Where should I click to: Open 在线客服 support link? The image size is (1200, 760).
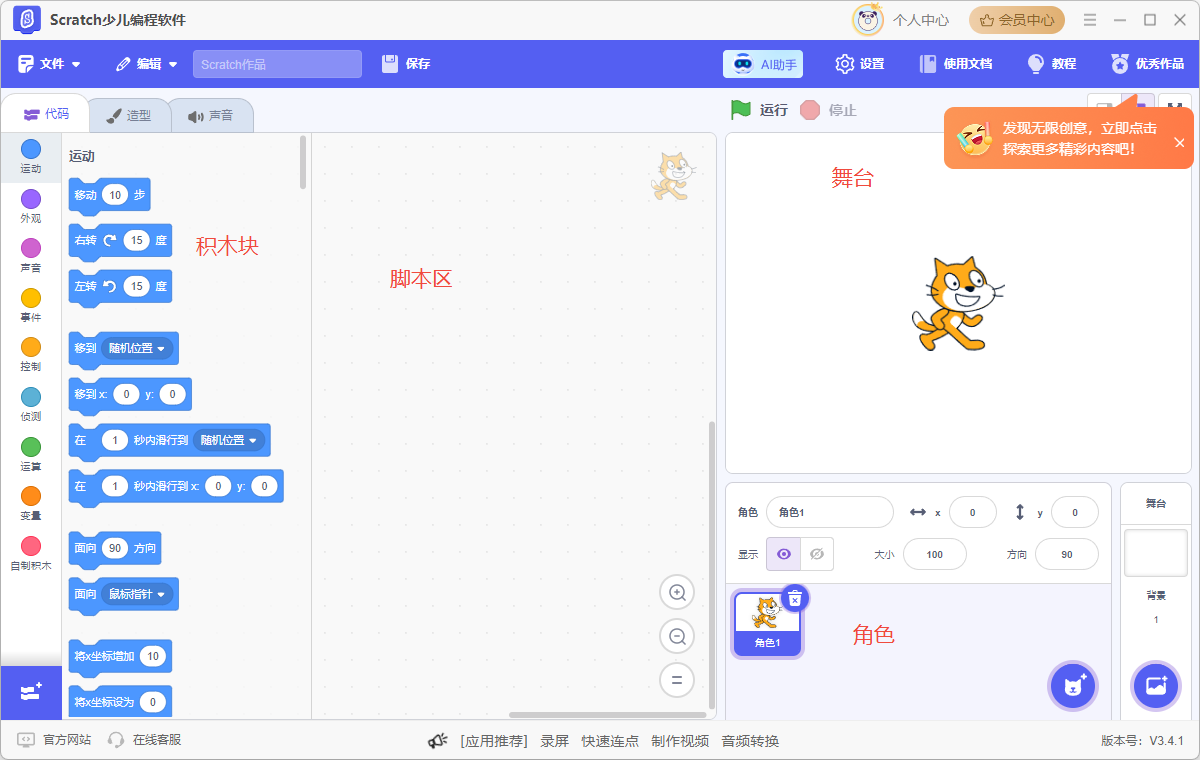[145, 740]
